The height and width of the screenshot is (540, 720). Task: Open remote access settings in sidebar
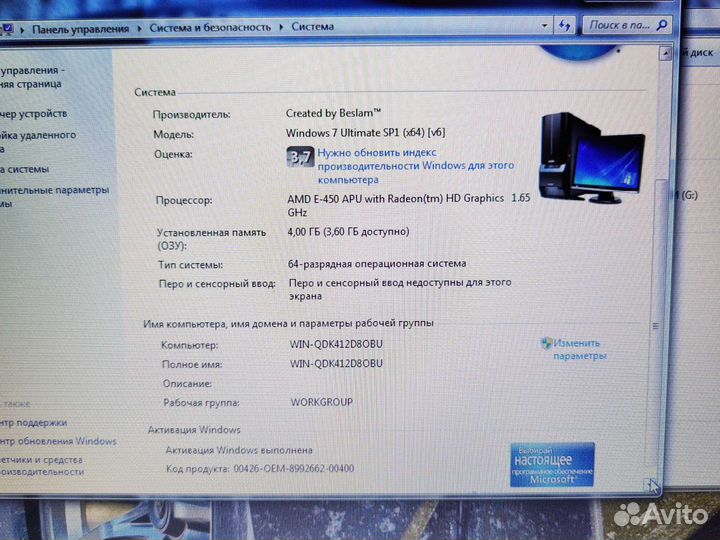click(x=38, y=141)
